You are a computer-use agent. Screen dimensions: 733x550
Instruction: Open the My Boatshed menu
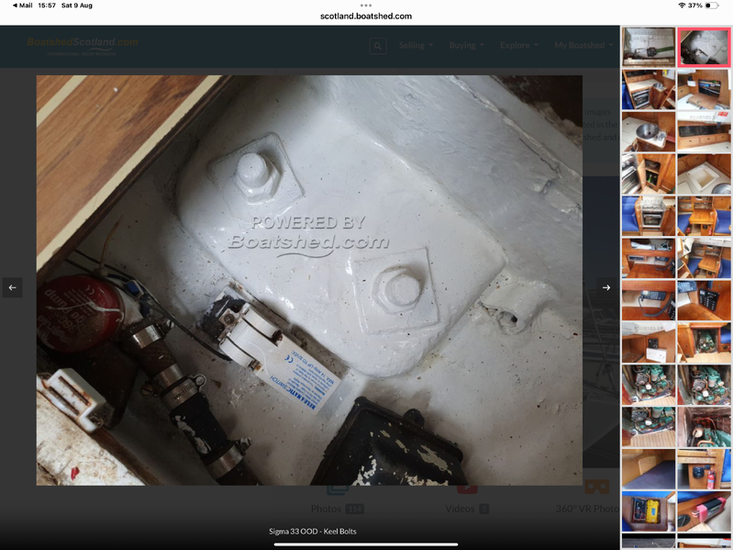[x=584, y=46]
